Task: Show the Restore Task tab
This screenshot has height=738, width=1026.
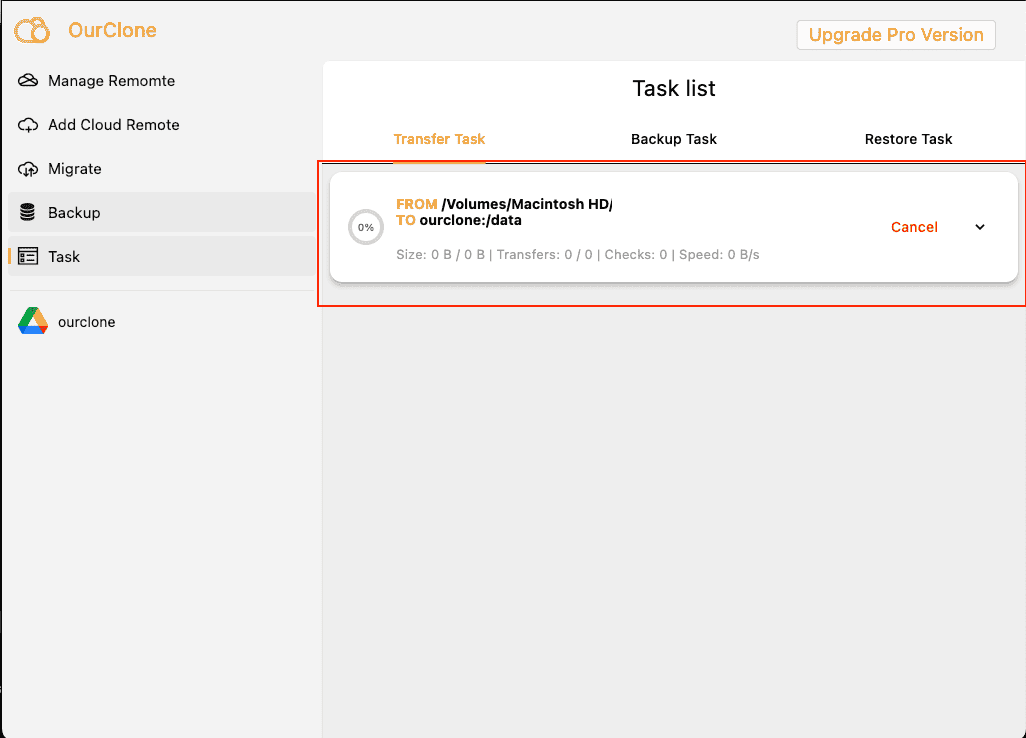Action: (x=908, y=139)
